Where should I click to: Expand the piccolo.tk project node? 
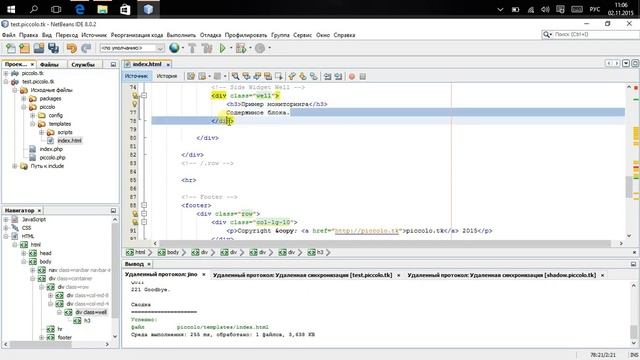(6, 73)
